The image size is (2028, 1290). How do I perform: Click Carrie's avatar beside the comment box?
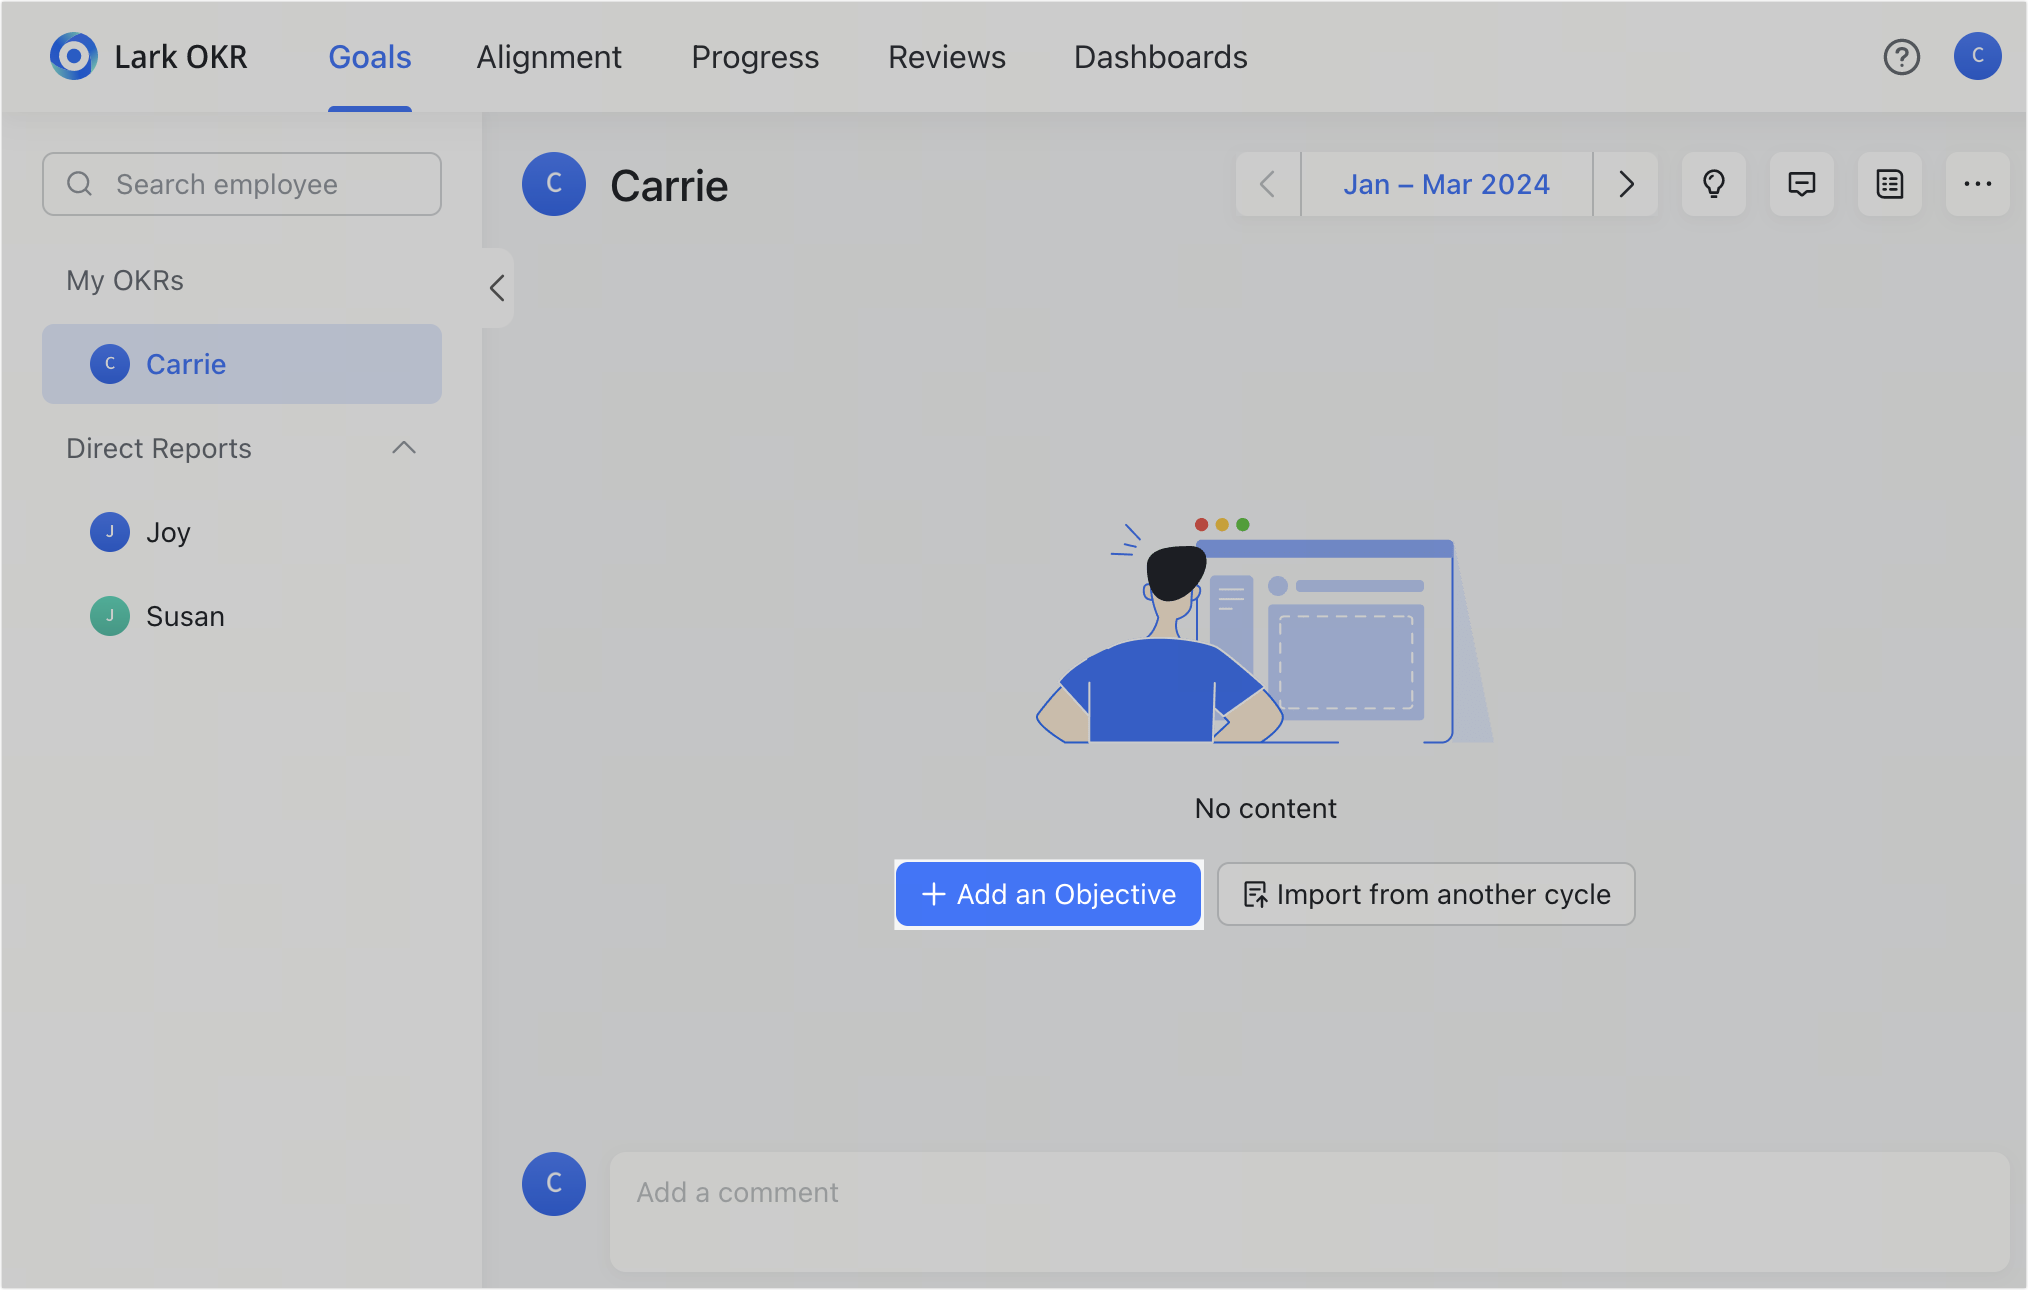coord(553,1183)
